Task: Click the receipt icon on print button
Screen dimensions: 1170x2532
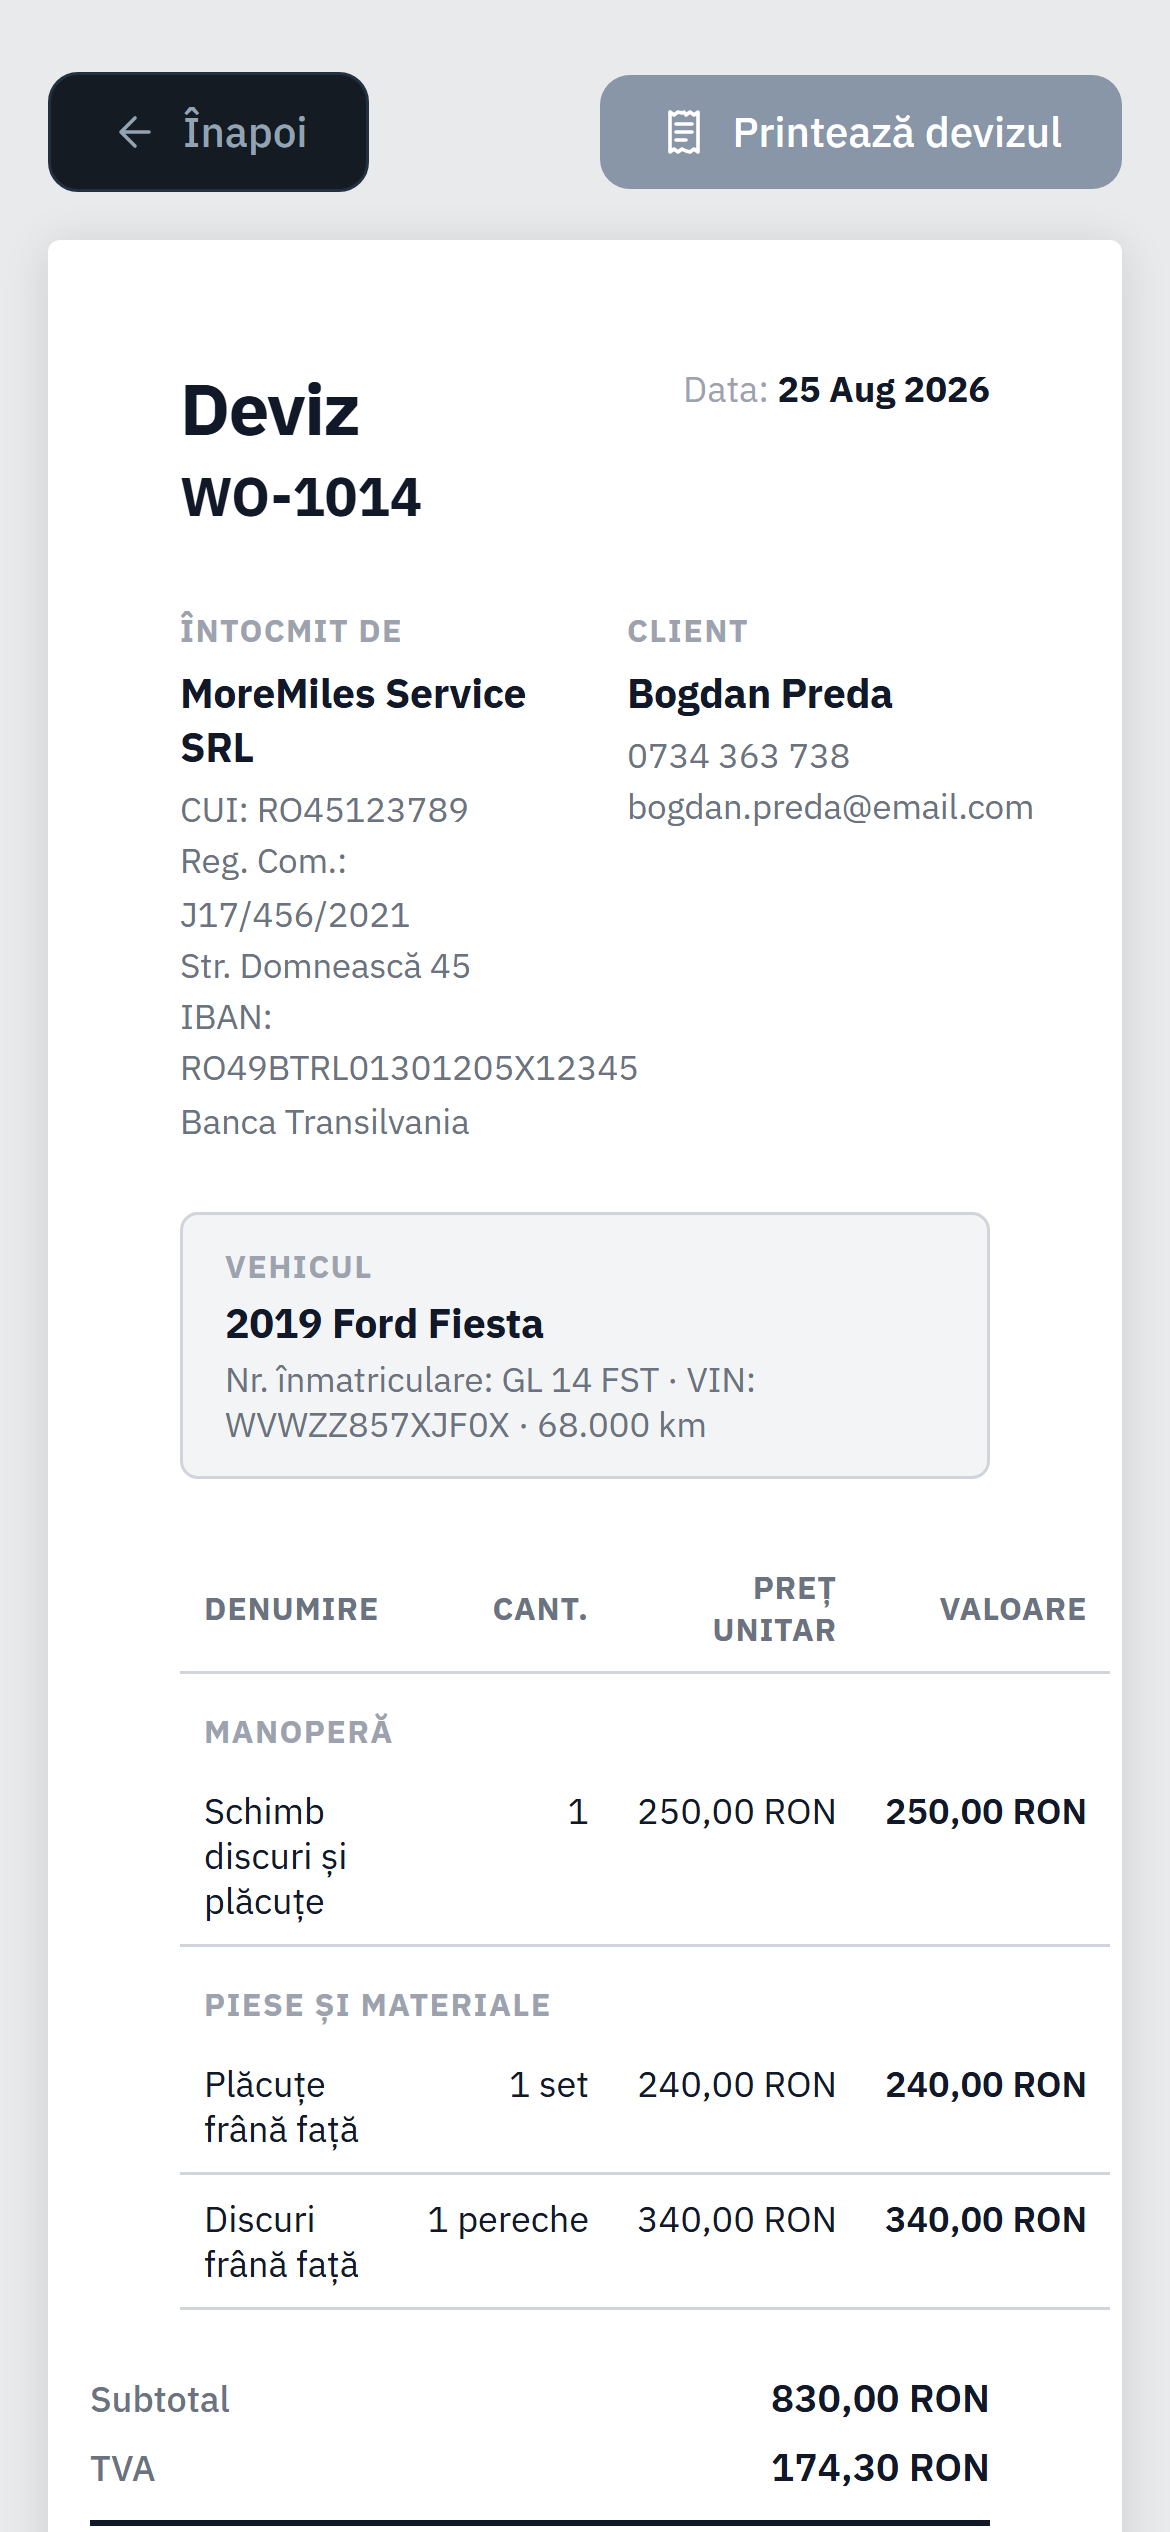Action: [684, 132]
